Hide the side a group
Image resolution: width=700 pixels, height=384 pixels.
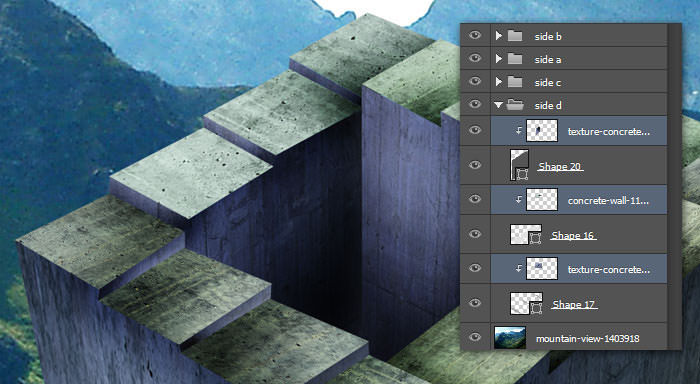coord(475,58)
